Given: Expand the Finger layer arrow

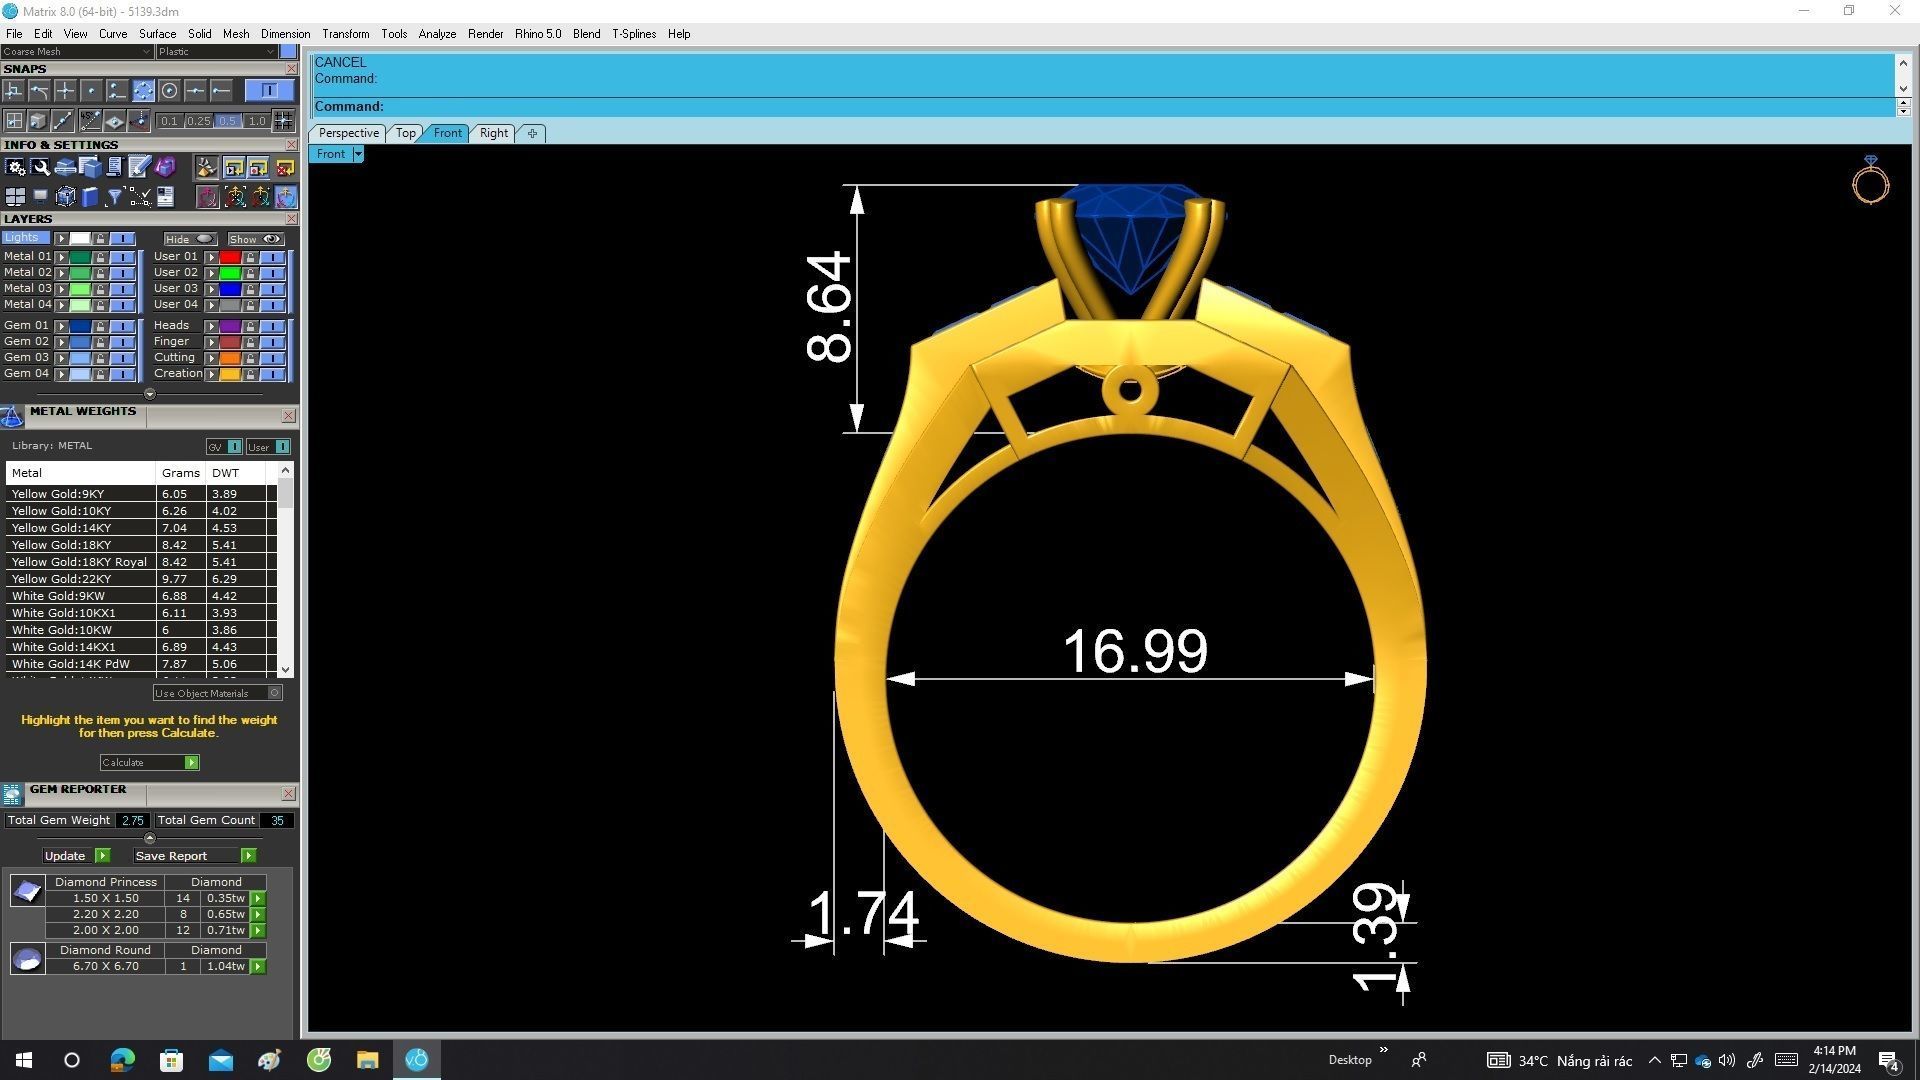Looking at the screenshot, I should (211, 342).
